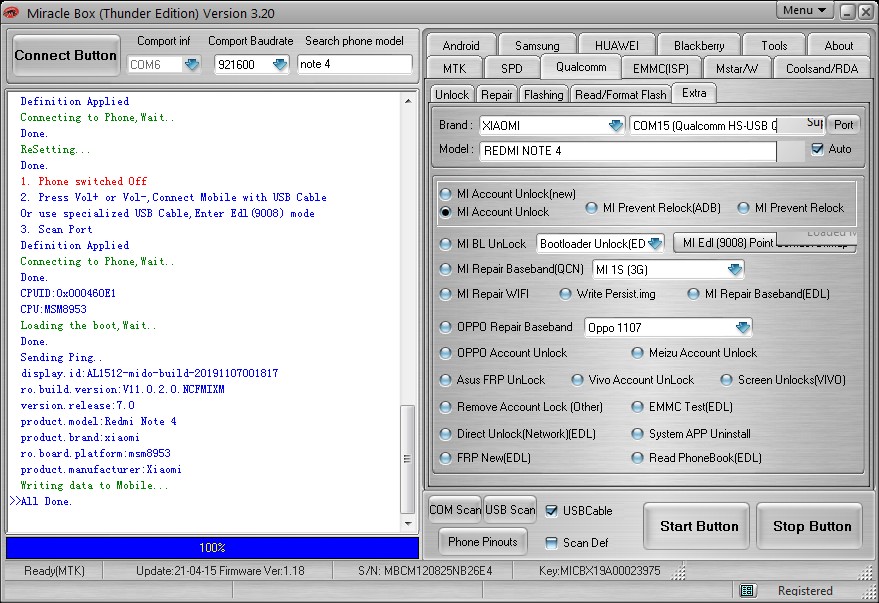Expand the COM6 comport dropdown
The width and height of the screenshot is (879, 603).
pos(192,64)
